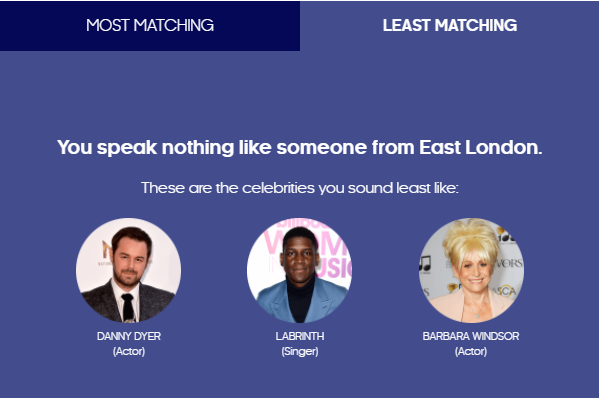This screenshot has height=398, width=599.
Task: Click the words 'East London' in headline
Action: point(481,147)
